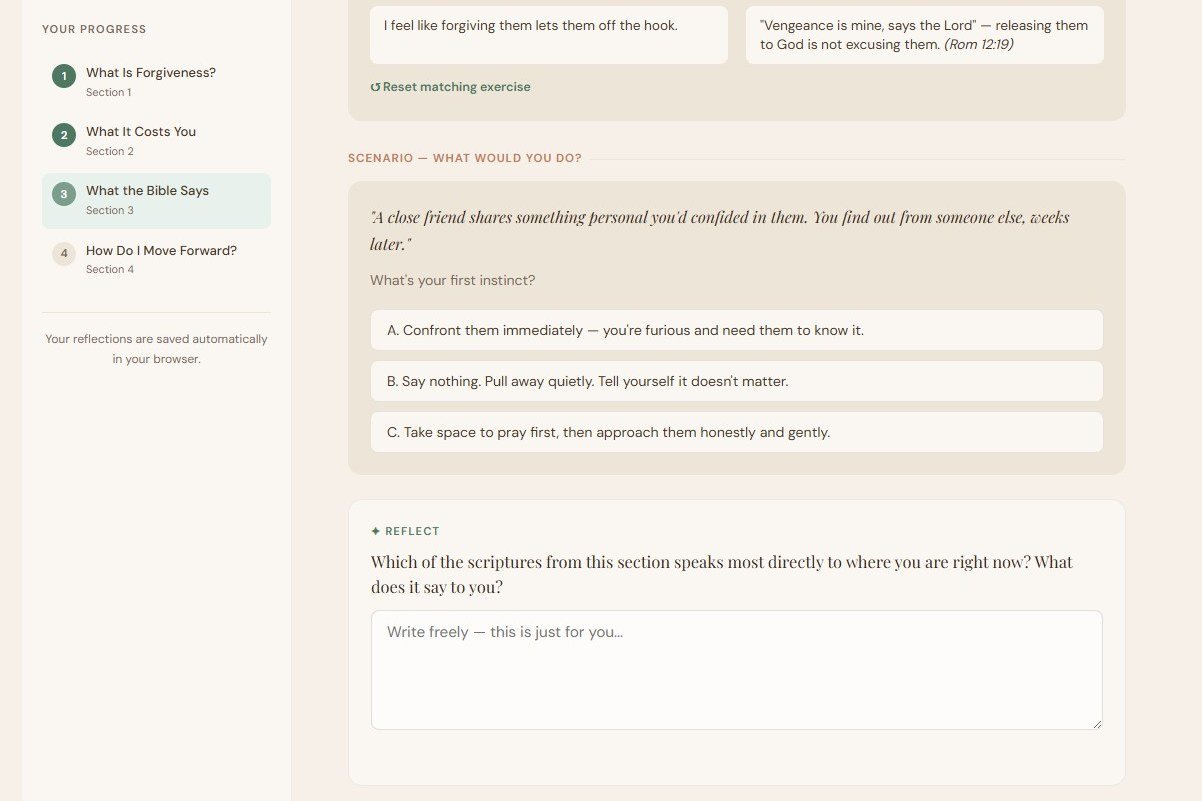Click the 'Which of the scriptures' question text

(x=722, y=574)
